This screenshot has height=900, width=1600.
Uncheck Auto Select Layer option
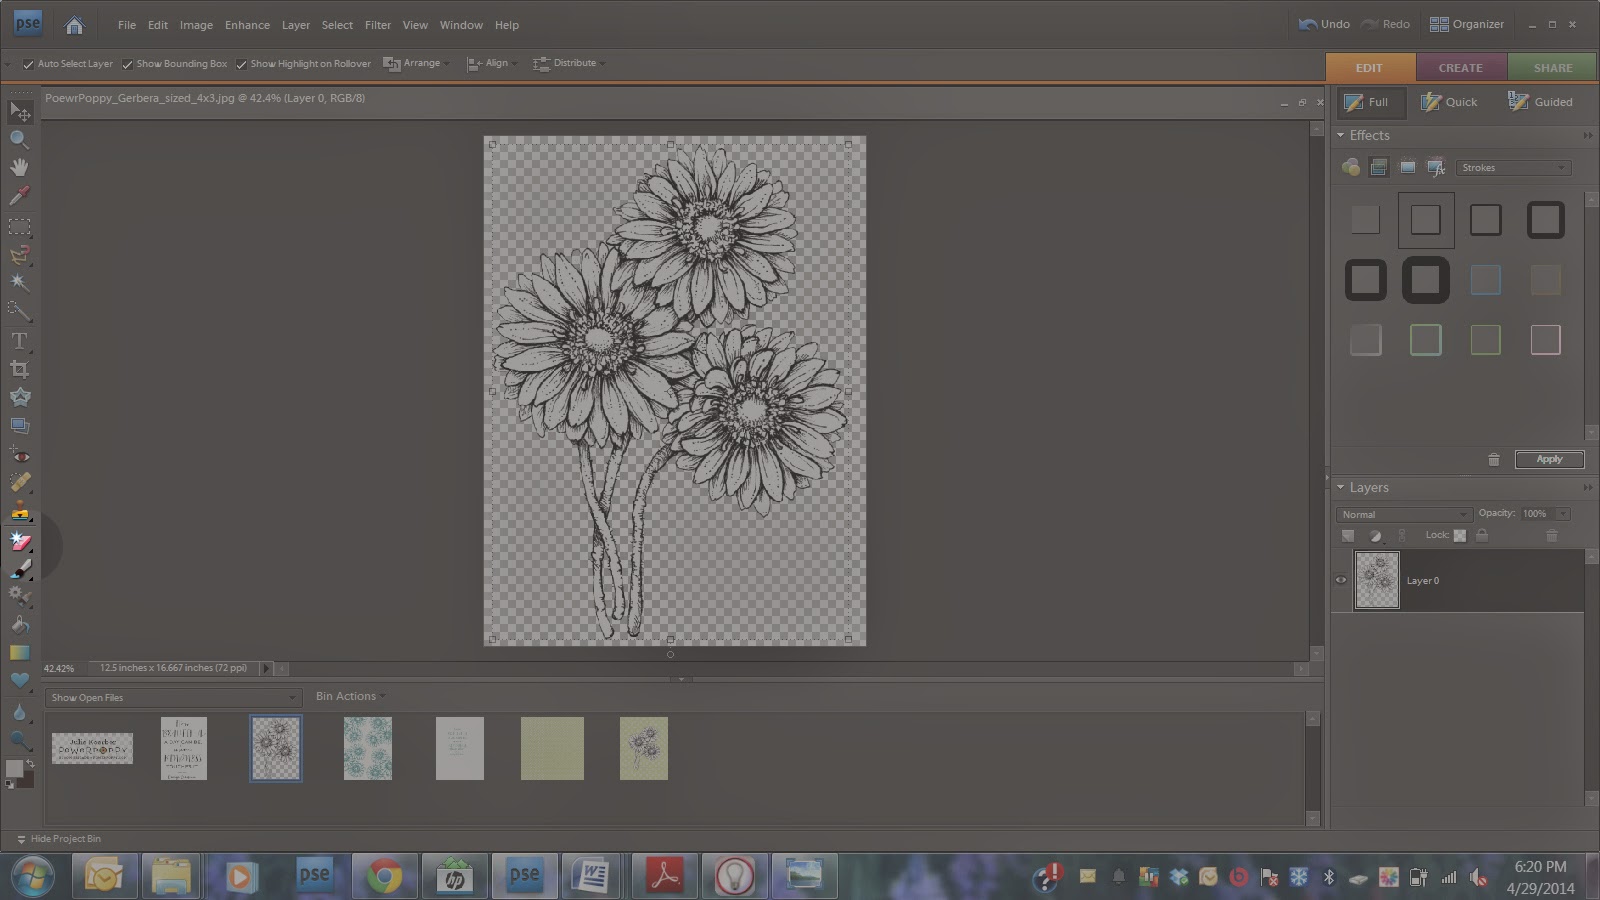[x=28, y=64]
